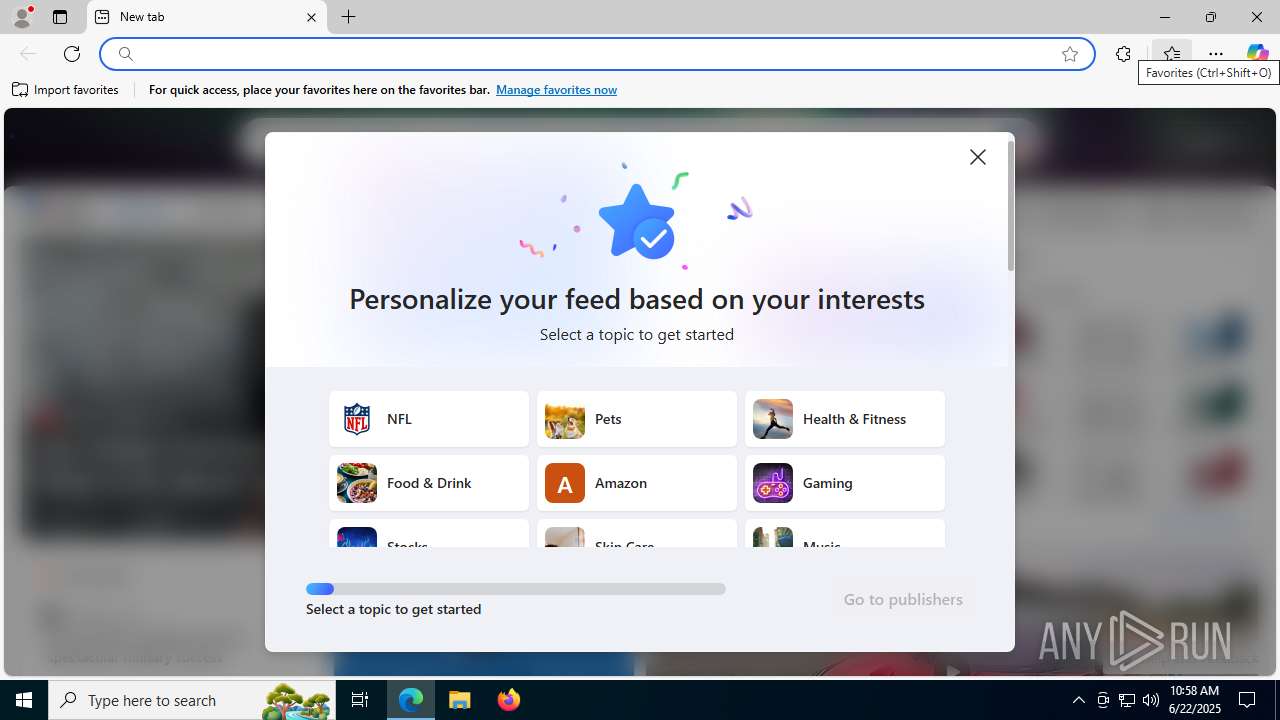Screen dimensions: 1280x720
Task: Select the Food & Drink topic
Action: (x=429, y=483)
